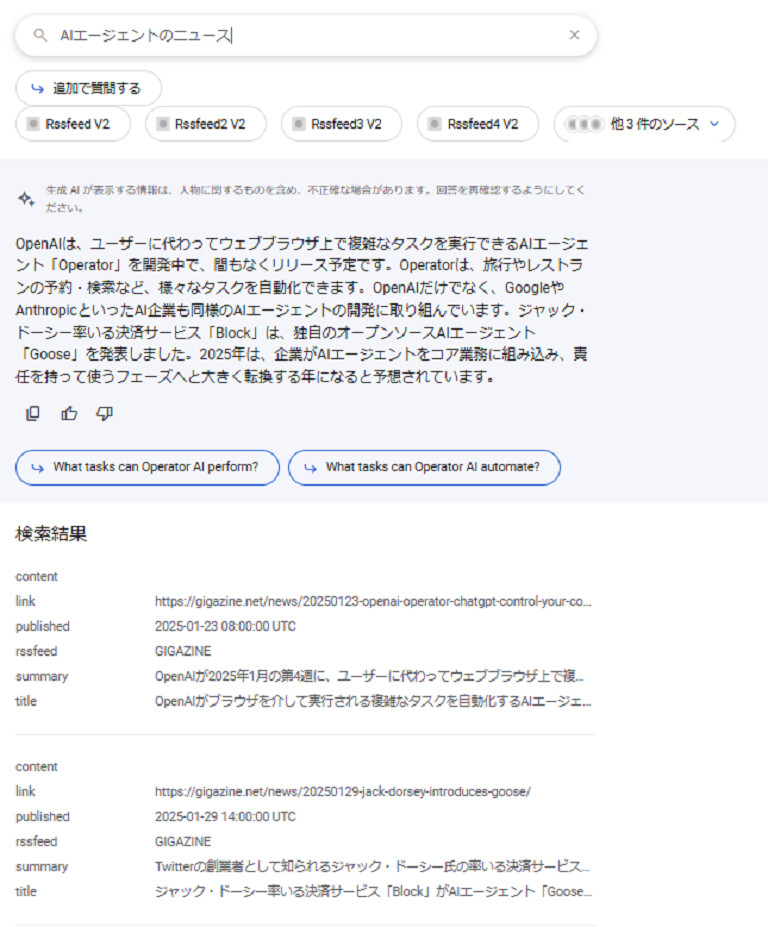768x927 pixels.
Task: Click the content label of first result
Action: tap(37, 576)
